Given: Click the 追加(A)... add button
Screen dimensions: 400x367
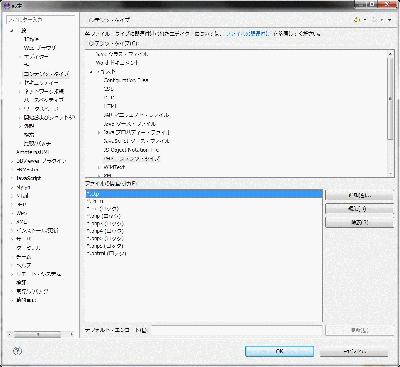Looking at the screenshot, I should 359,196.
